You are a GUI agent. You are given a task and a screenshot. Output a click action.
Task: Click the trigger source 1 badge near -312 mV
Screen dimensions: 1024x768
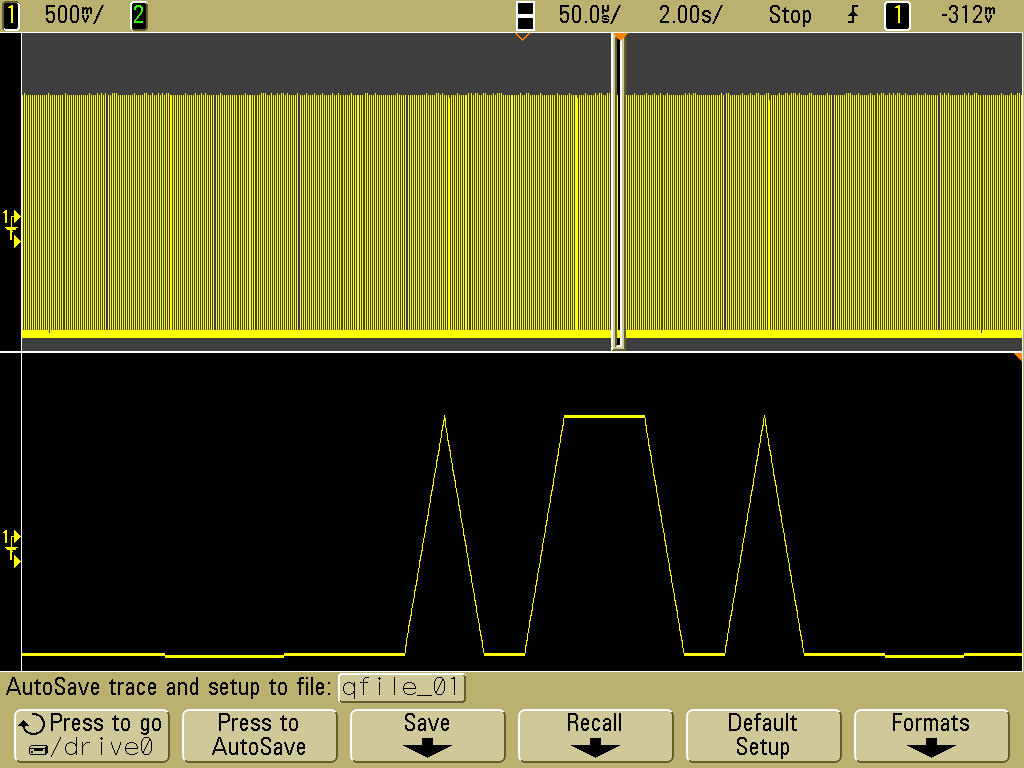point(897,15)
